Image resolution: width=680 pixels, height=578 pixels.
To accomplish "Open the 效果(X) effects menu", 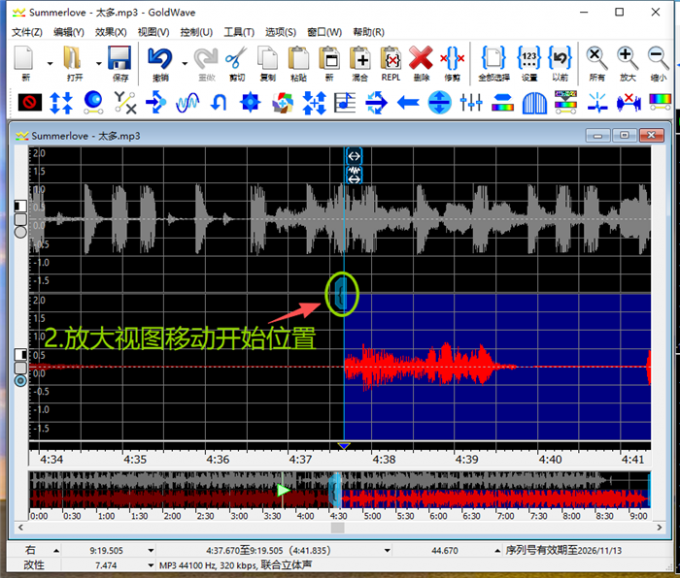I will point(110,32).
